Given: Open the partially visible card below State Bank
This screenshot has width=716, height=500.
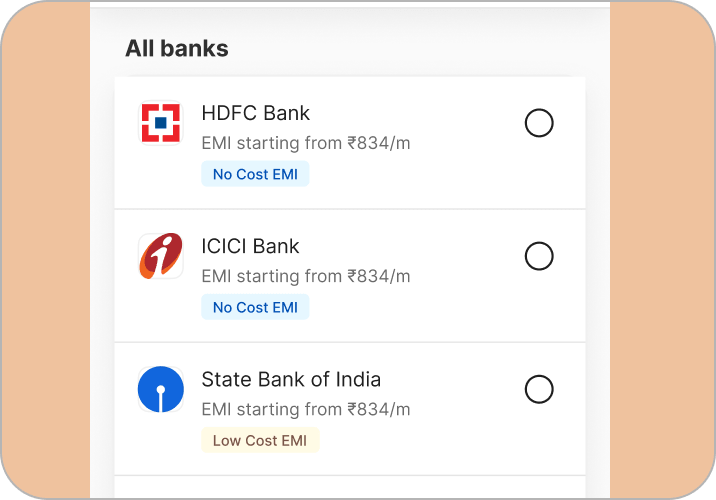Looking at the screenshot, I should click(x=350, y=488).
